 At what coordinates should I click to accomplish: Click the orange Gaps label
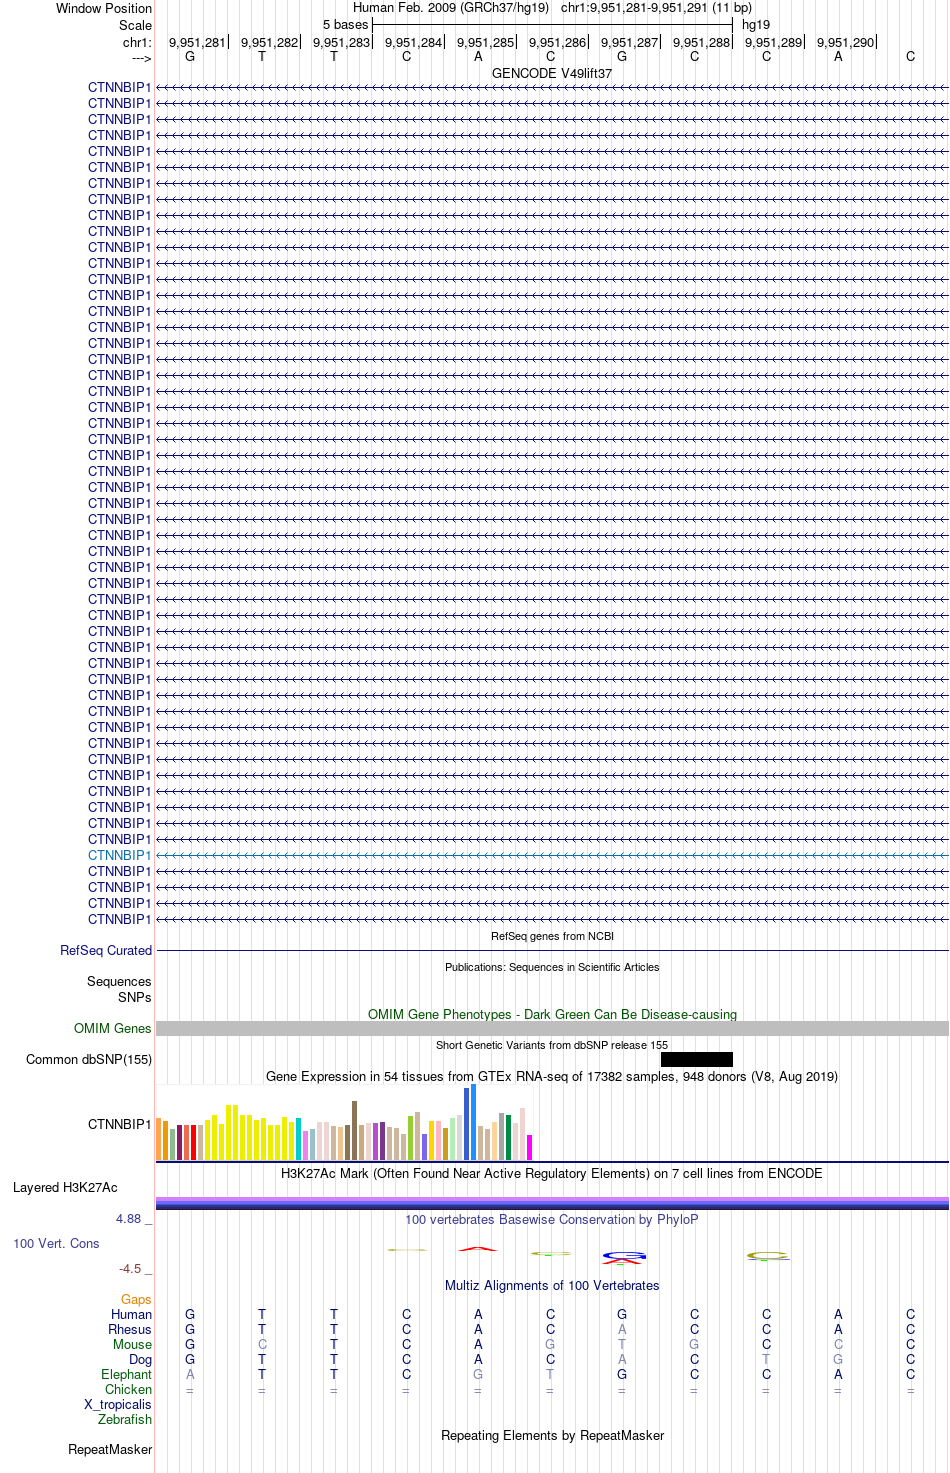pyautogui.click(x=136, y=1300)
